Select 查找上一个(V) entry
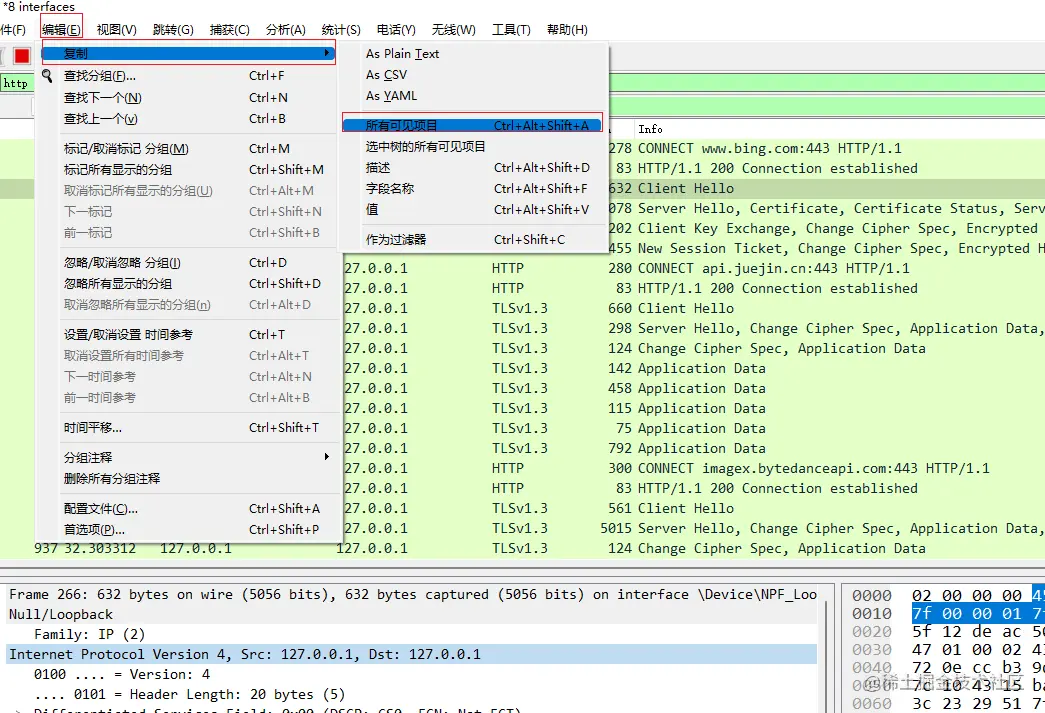 (x=188, y=119)
